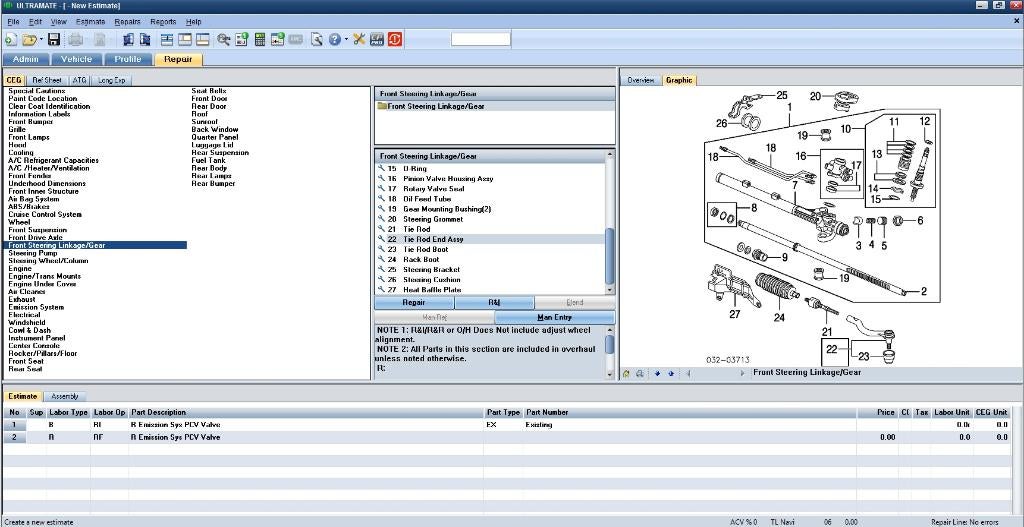Viewport: 1024px width, 527px height.
Task: Click the new estimate icon
Action: pyautogui.click(x=10, y=40)
